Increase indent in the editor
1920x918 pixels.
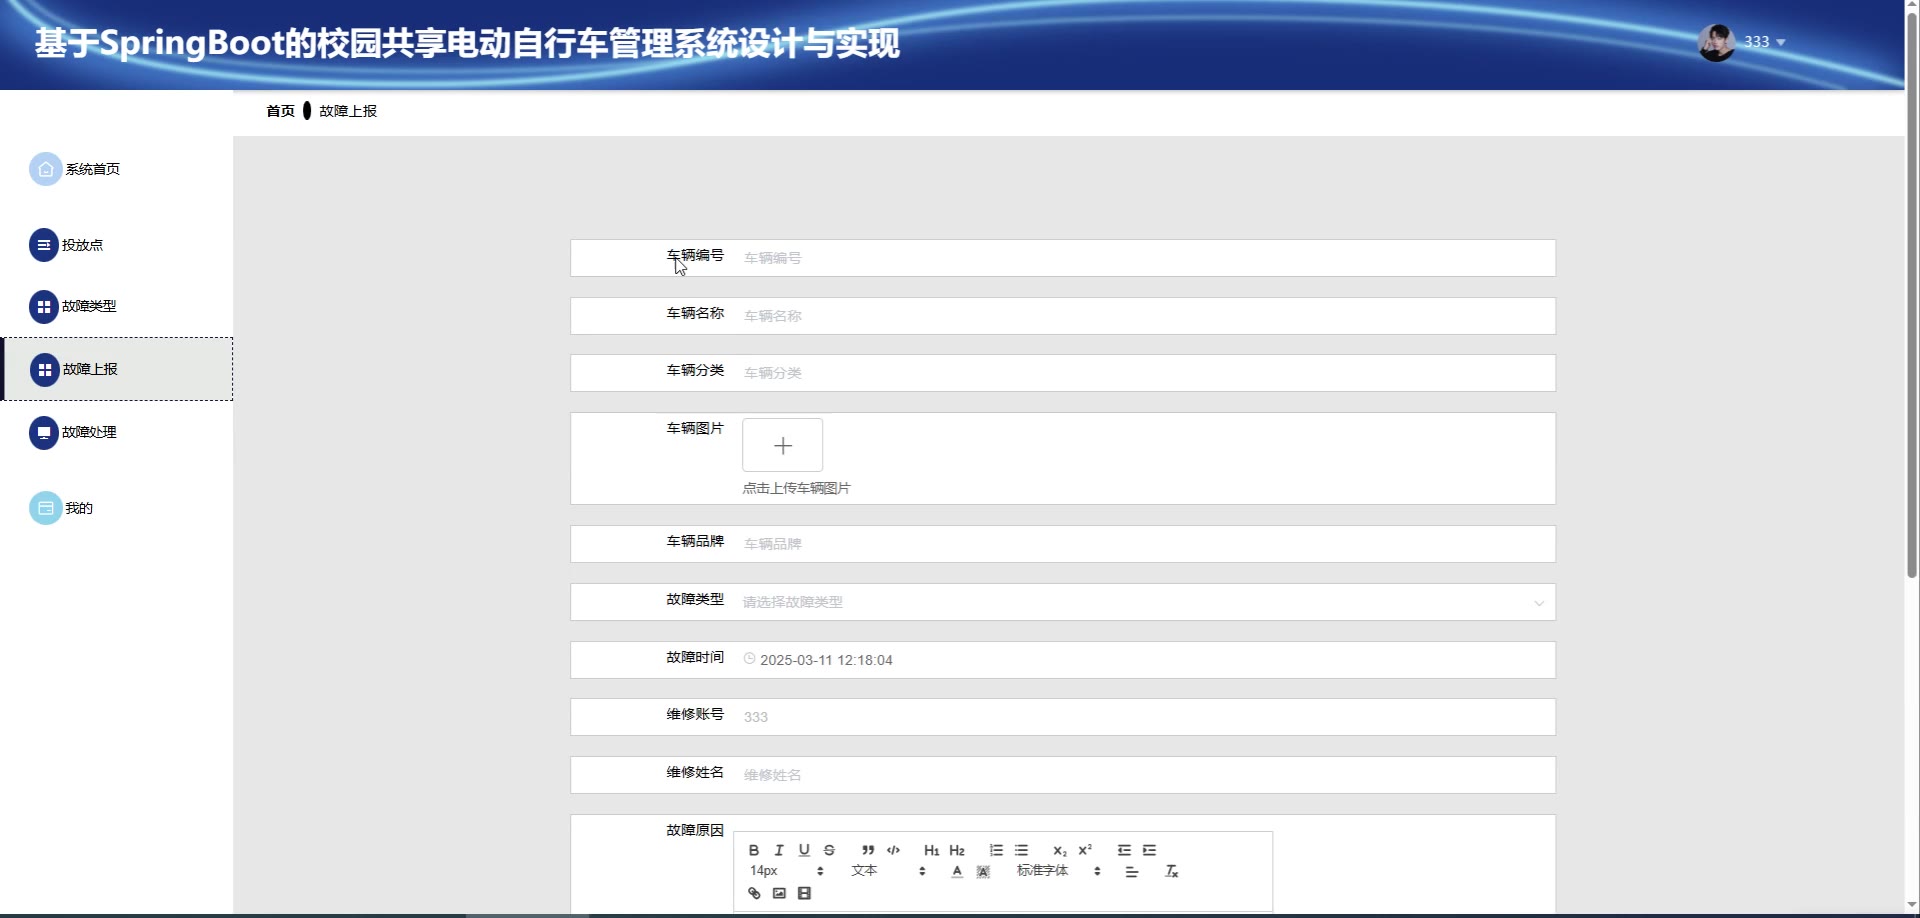point(1149,850)
